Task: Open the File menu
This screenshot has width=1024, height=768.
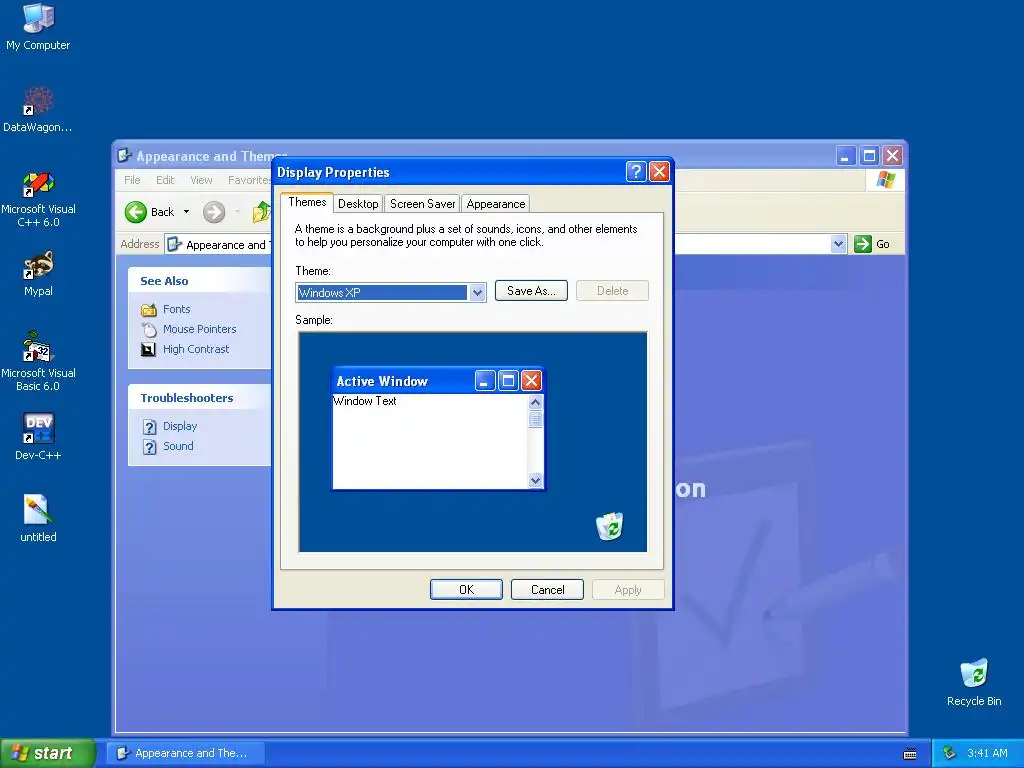Action: (x=132, y=180)
